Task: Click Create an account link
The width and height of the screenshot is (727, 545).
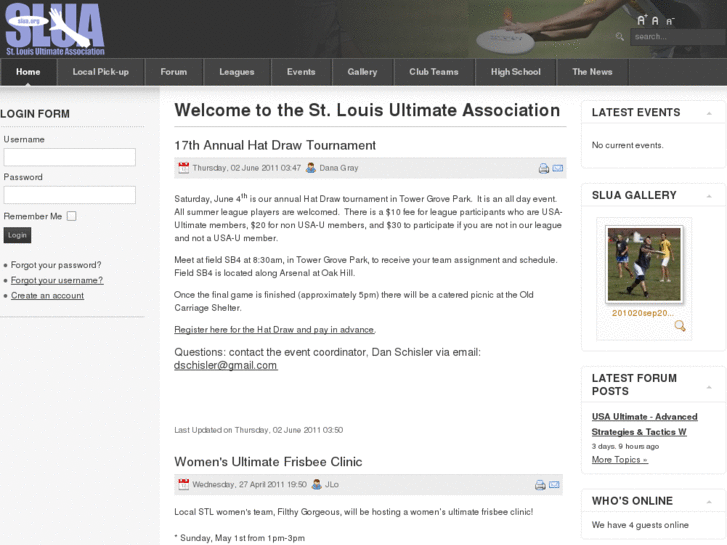Action: tap(47, 295)
